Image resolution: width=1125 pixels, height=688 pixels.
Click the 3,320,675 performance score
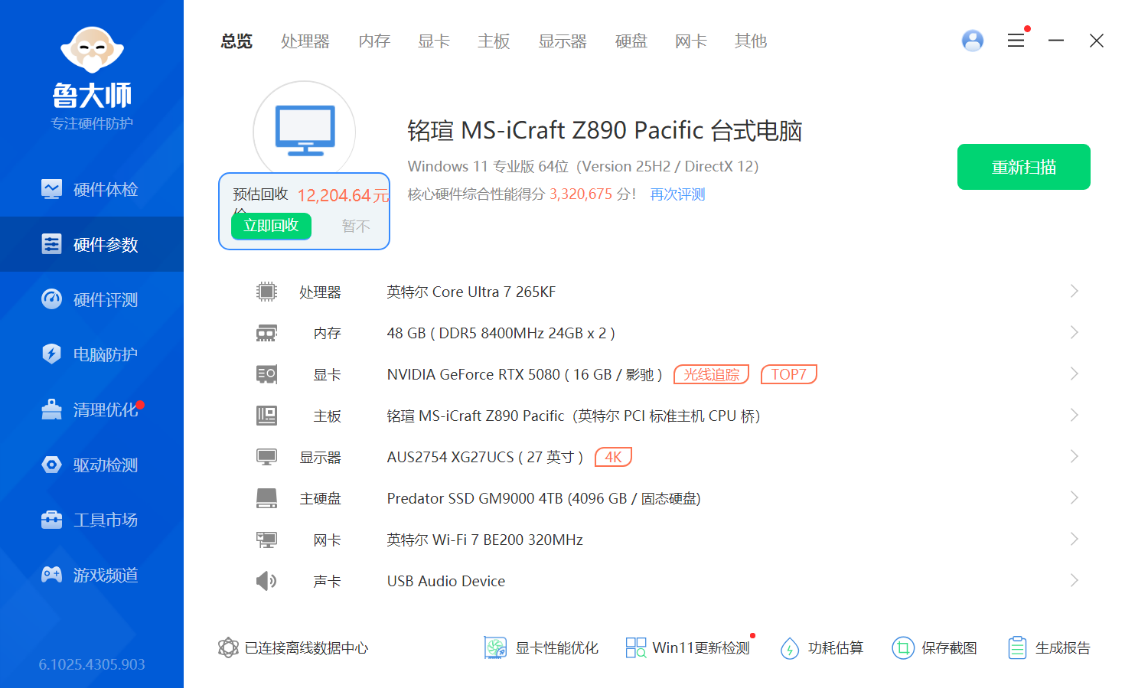[581, 194]
